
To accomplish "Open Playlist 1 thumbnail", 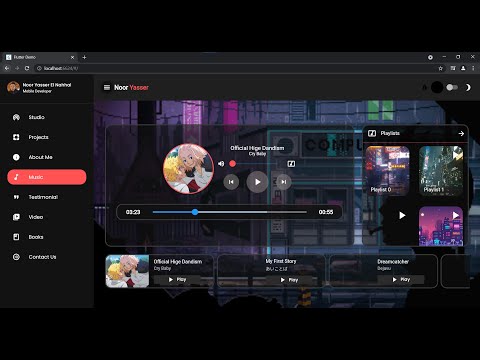I will pyautogui.click(x=441, y=171).
